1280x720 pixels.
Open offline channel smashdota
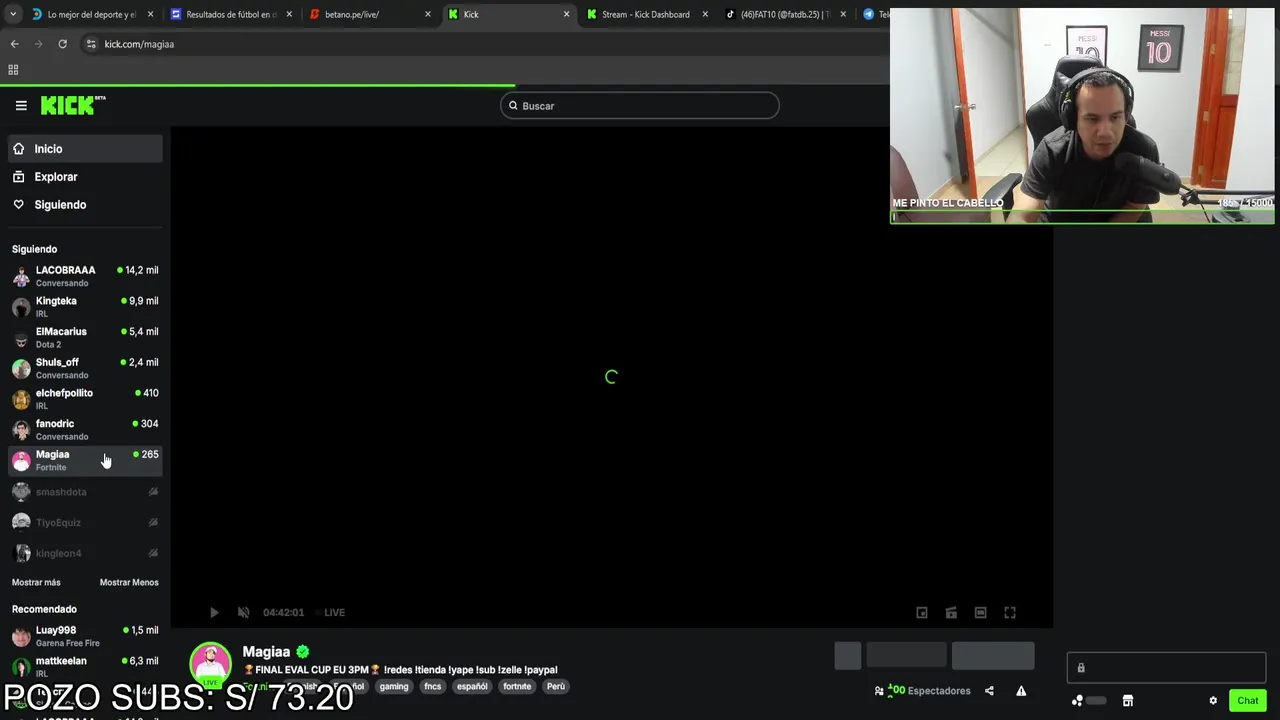click(85, 492)
